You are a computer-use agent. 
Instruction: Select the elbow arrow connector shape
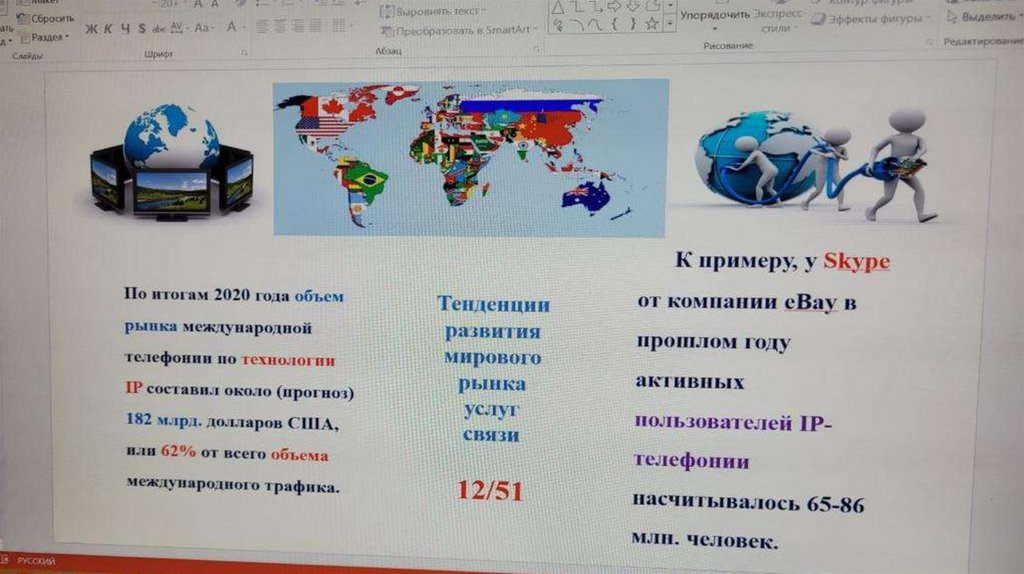coord(595,7)
